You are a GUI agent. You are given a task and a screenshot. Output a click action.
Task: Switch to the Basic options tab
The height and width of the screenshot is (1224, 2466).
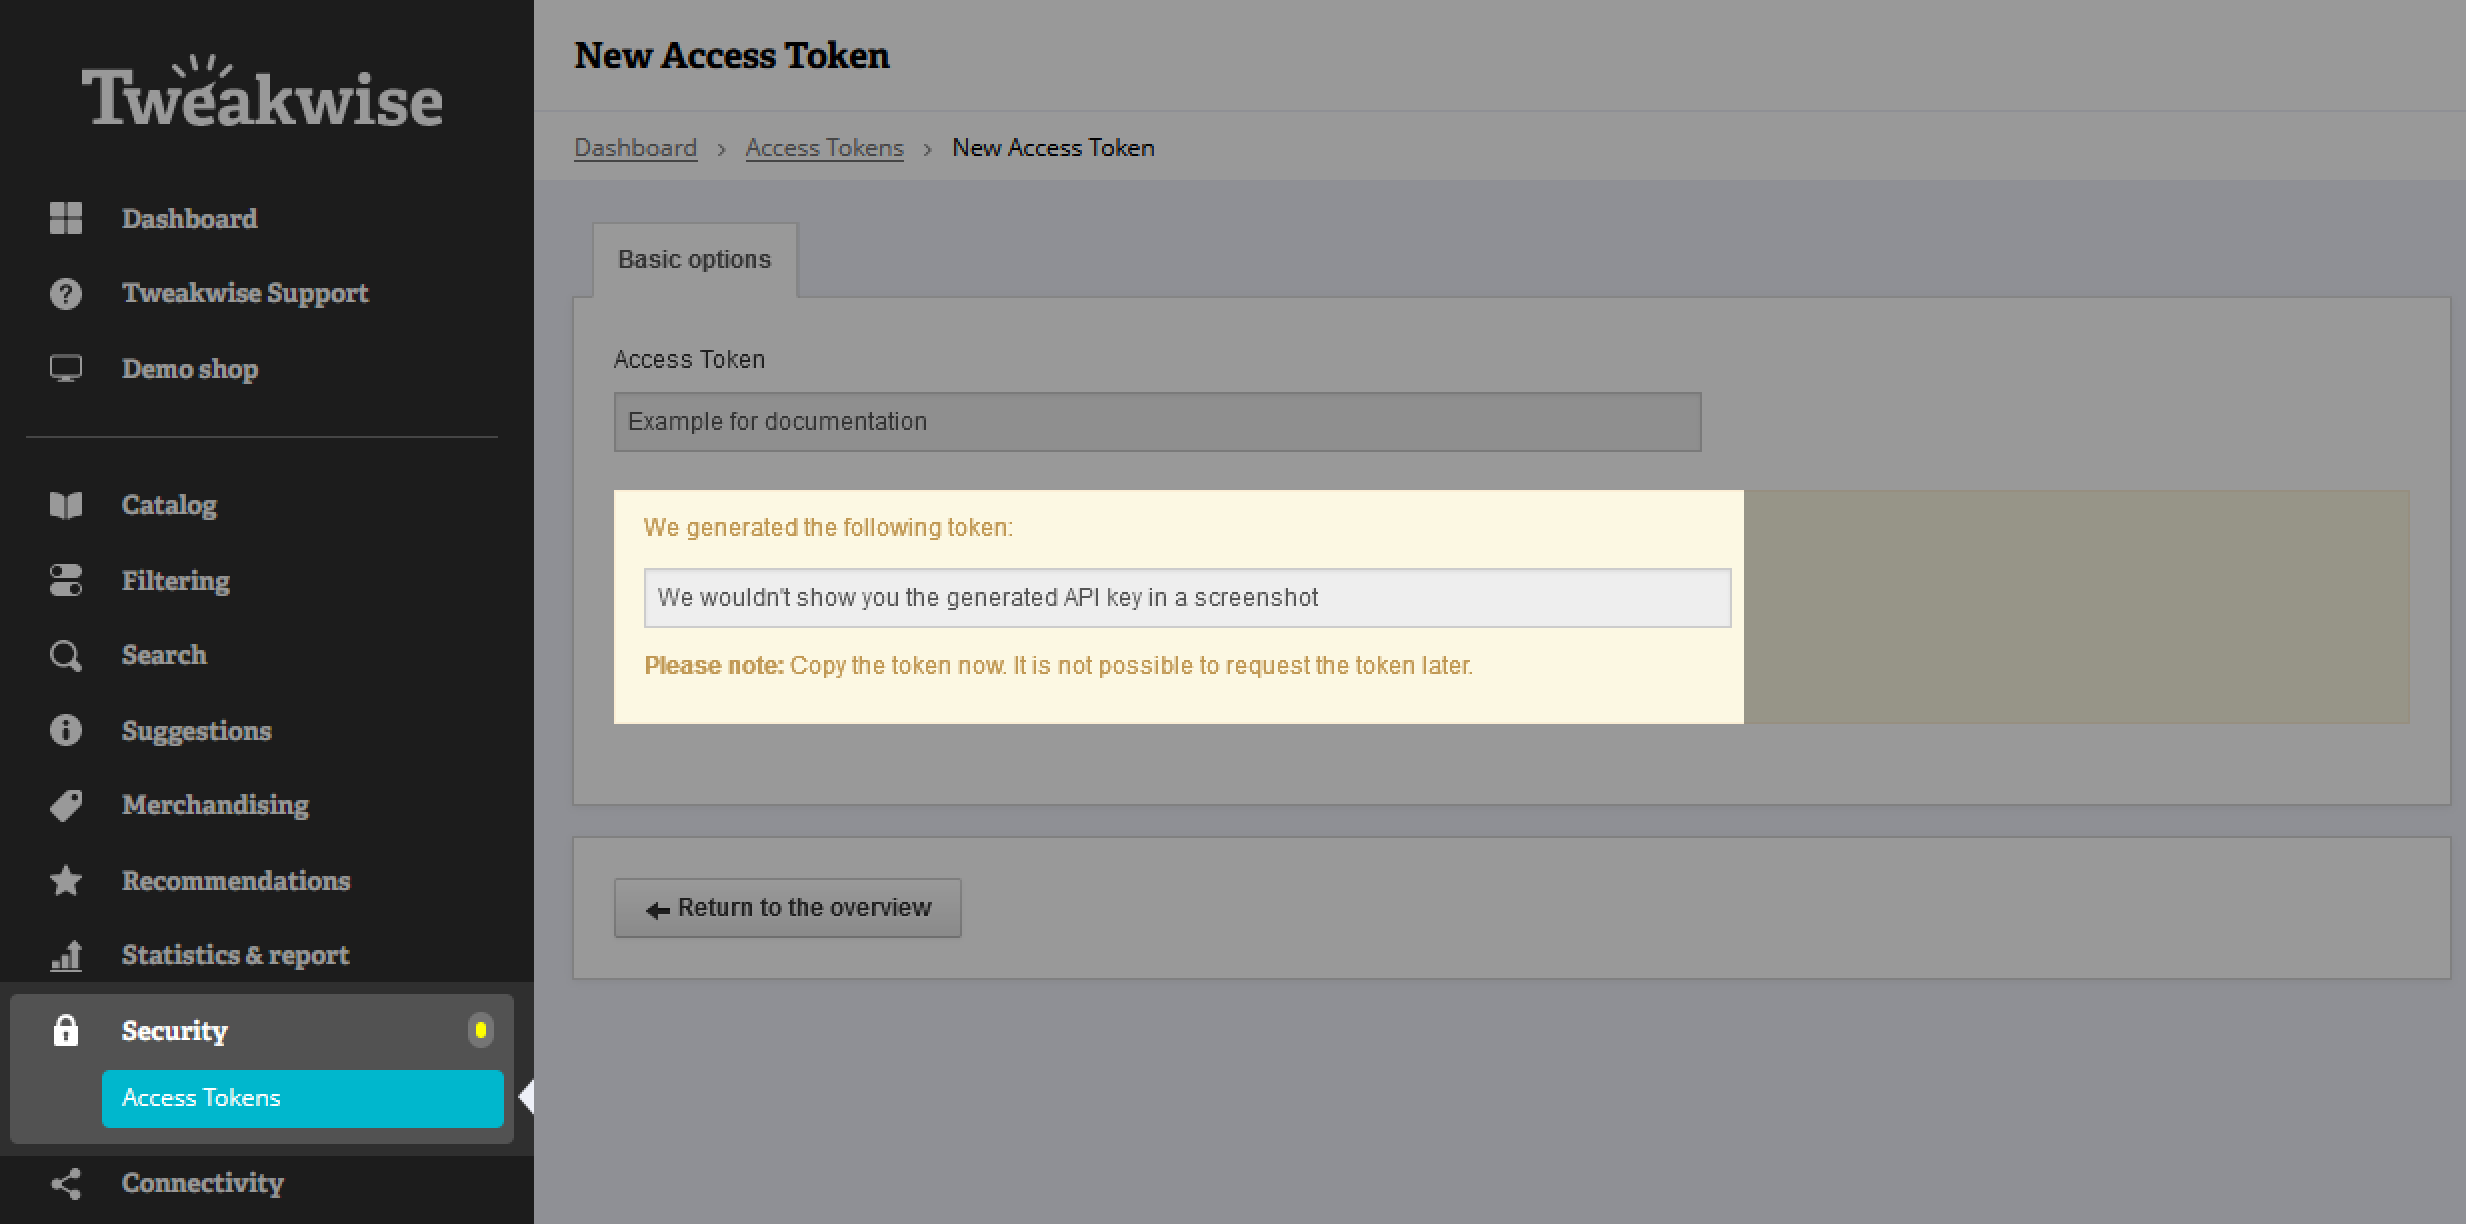695,260
